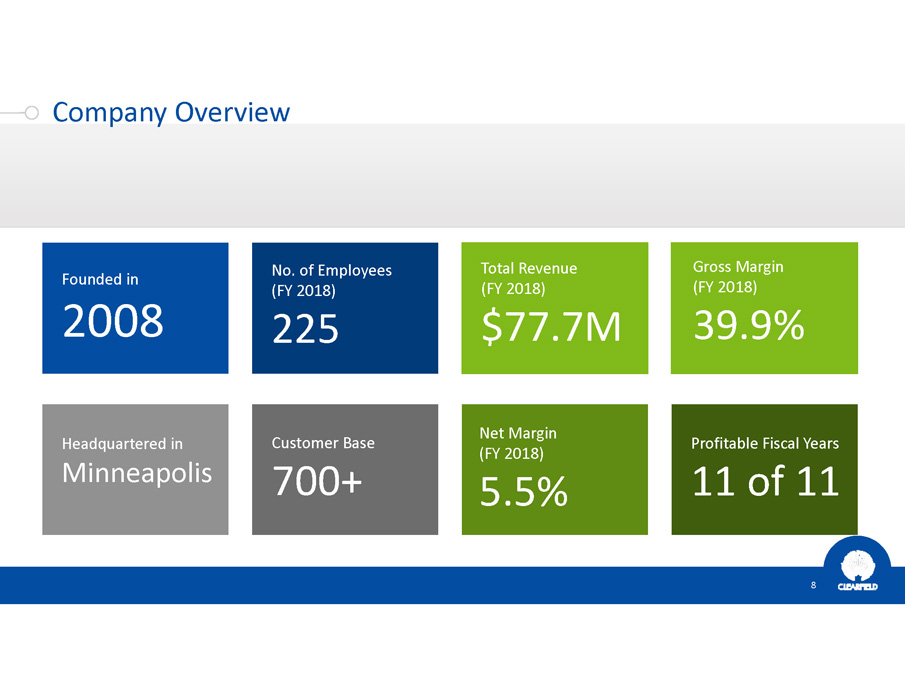Click the Minneapolis headquarters text

pyautogui.click(x=137, y=473)
